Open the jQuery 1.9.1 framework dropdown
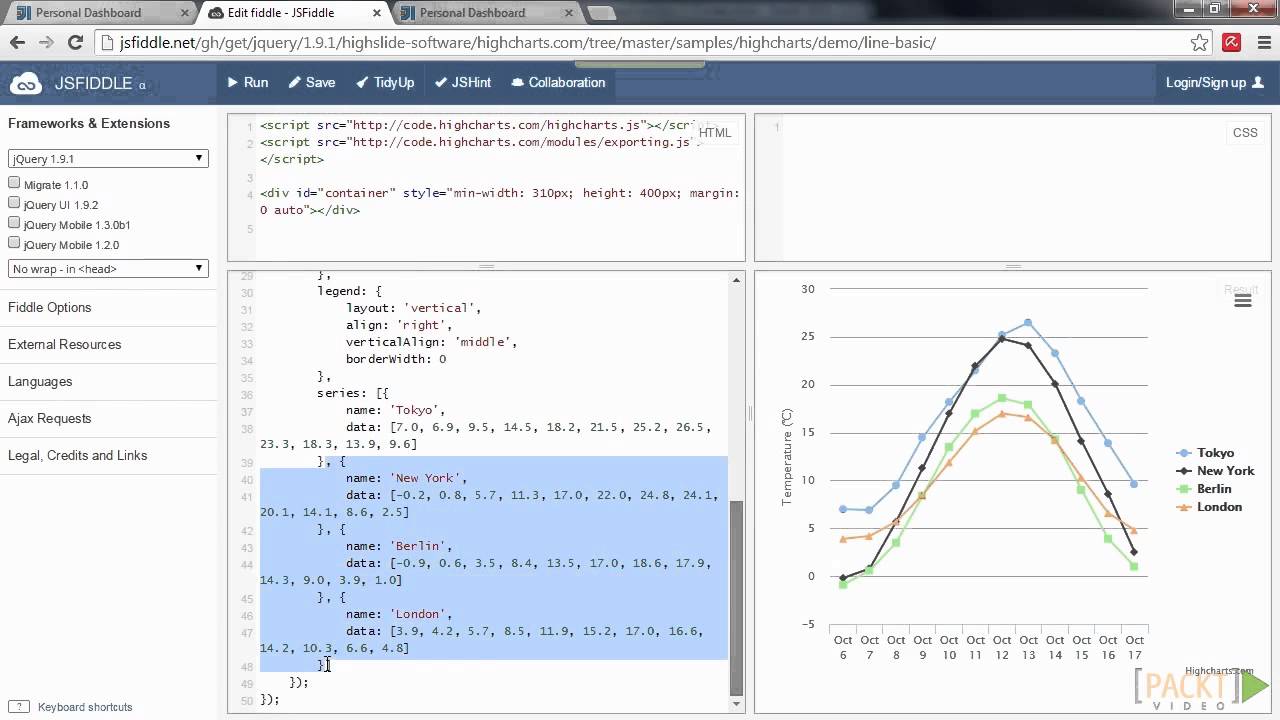Image resolution: width=1280 pixels, height=720 pixels. coord(108,159)
